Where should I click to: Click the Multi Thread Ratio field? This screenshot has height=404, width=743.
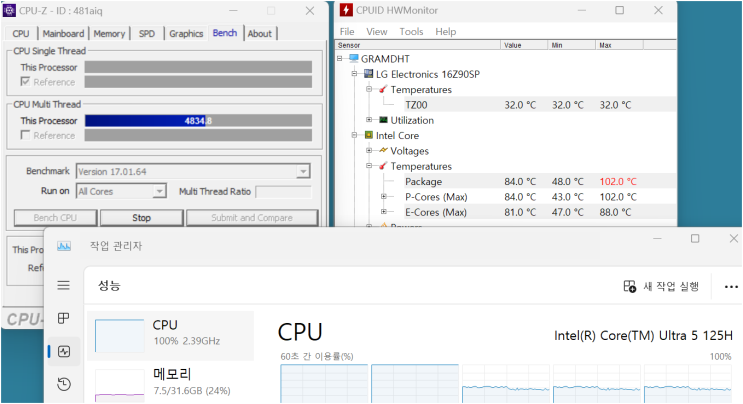tap(283, 192)
